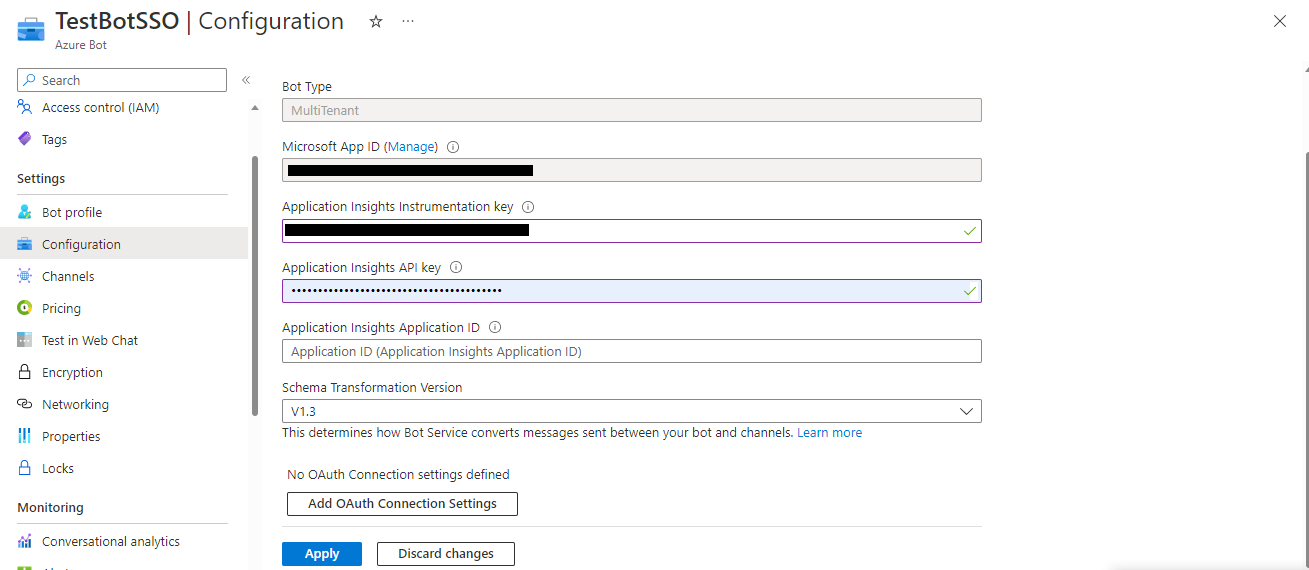Screen dimensions: 1309x570
Task: Click the Properties bars icon
Action: tap(25, 436)
